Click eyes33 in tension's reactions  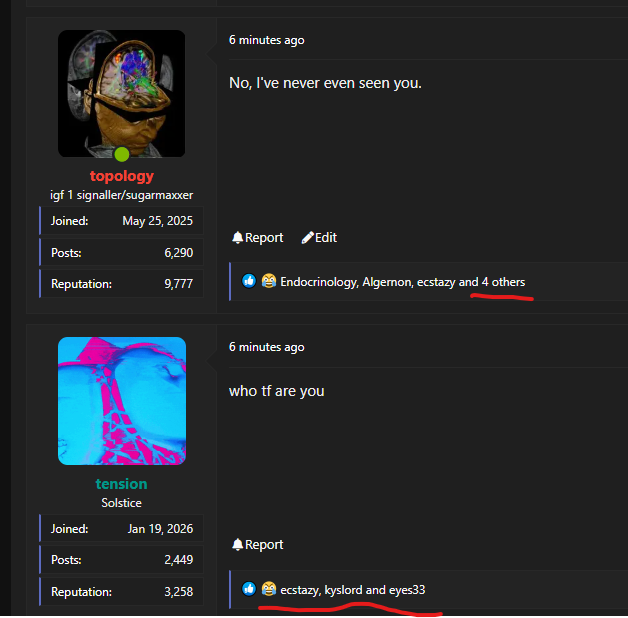[407, 590]
